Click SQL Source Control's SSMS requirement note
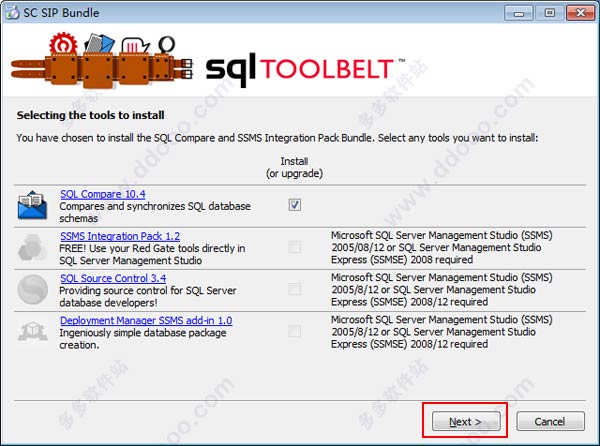Screen dimensions: 600x446 [x=442, y=290]
